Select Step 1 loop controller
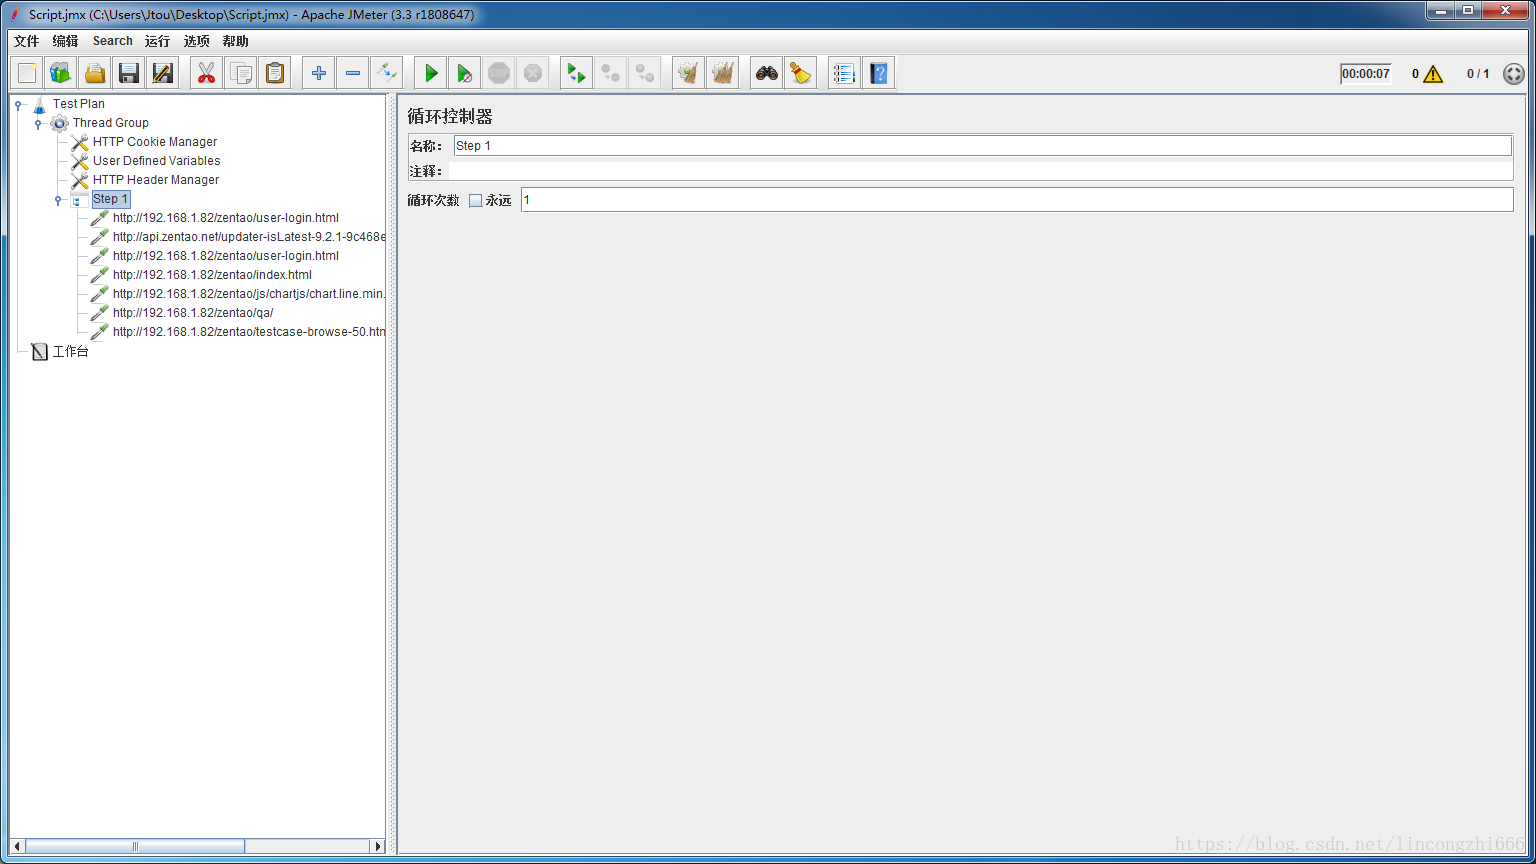Image resolution: width=1536 pixels, height=864 pixels. (x=111, y=199)
